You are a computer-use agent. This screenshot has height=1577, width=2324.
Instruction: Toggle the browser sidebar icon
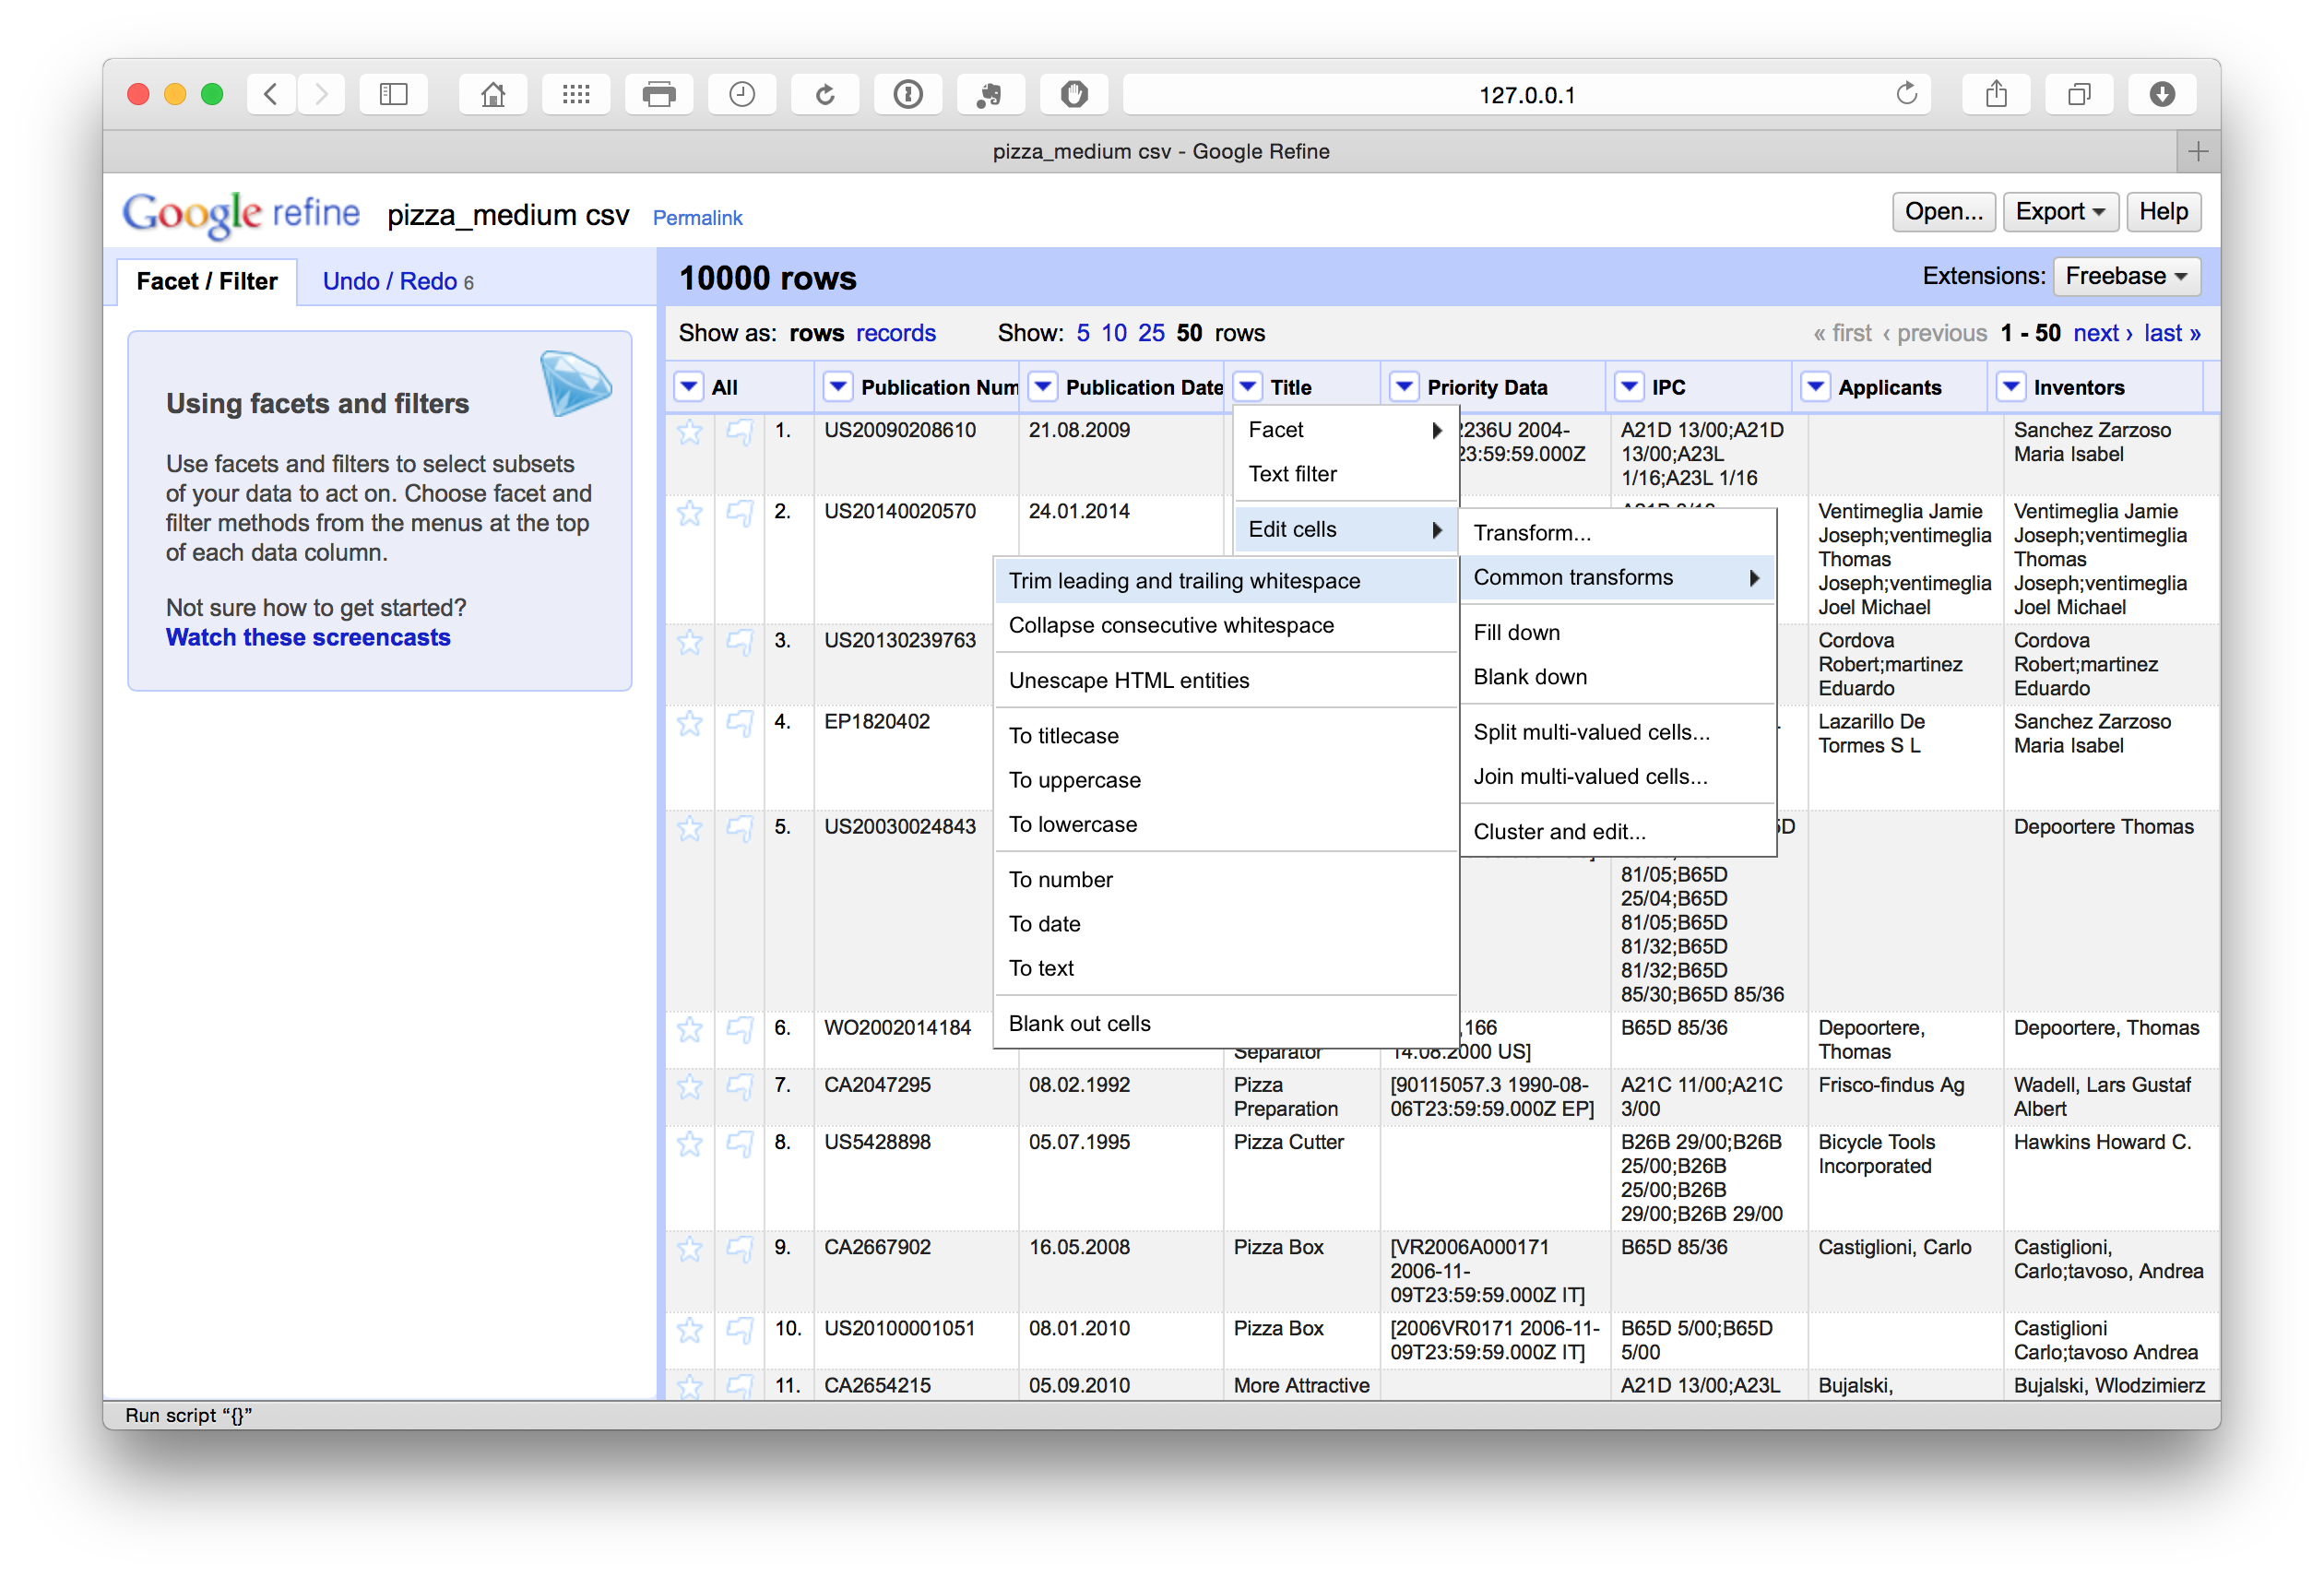click(393, 95)
